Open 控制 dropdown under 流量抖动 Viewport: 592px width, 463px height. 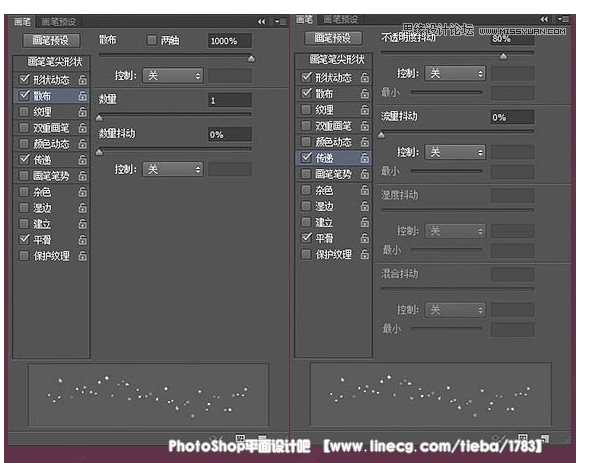(455, 152)
